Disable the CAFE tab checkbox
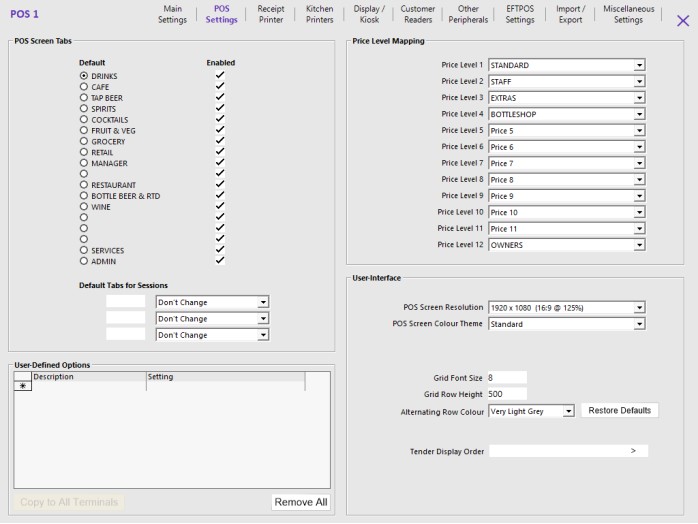 [x=220, y=86]
